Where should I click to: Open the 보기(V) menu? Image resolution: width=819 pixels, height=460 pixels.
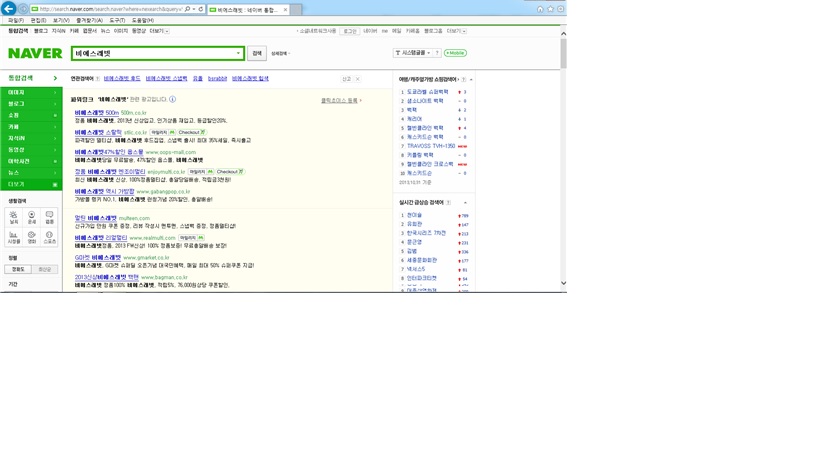point(61,20)
